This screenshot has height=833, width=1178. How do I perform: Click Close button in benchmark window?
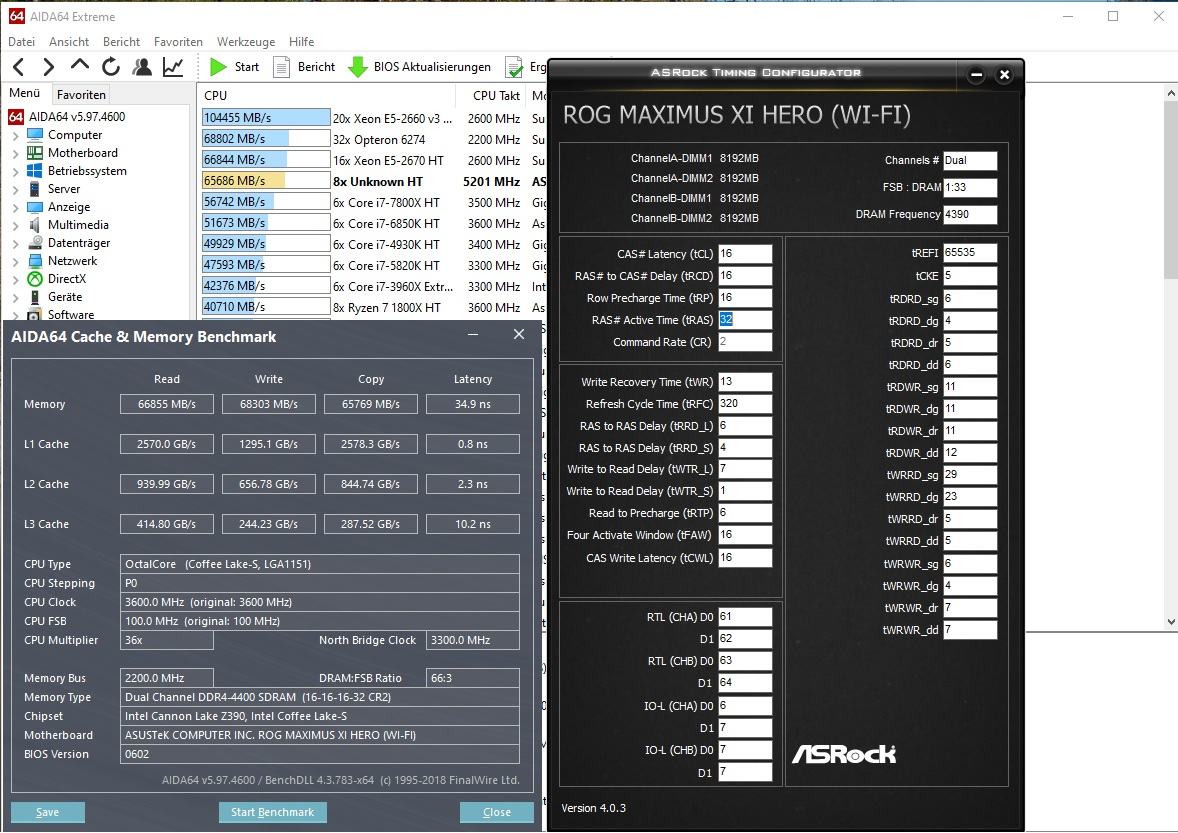497,812
